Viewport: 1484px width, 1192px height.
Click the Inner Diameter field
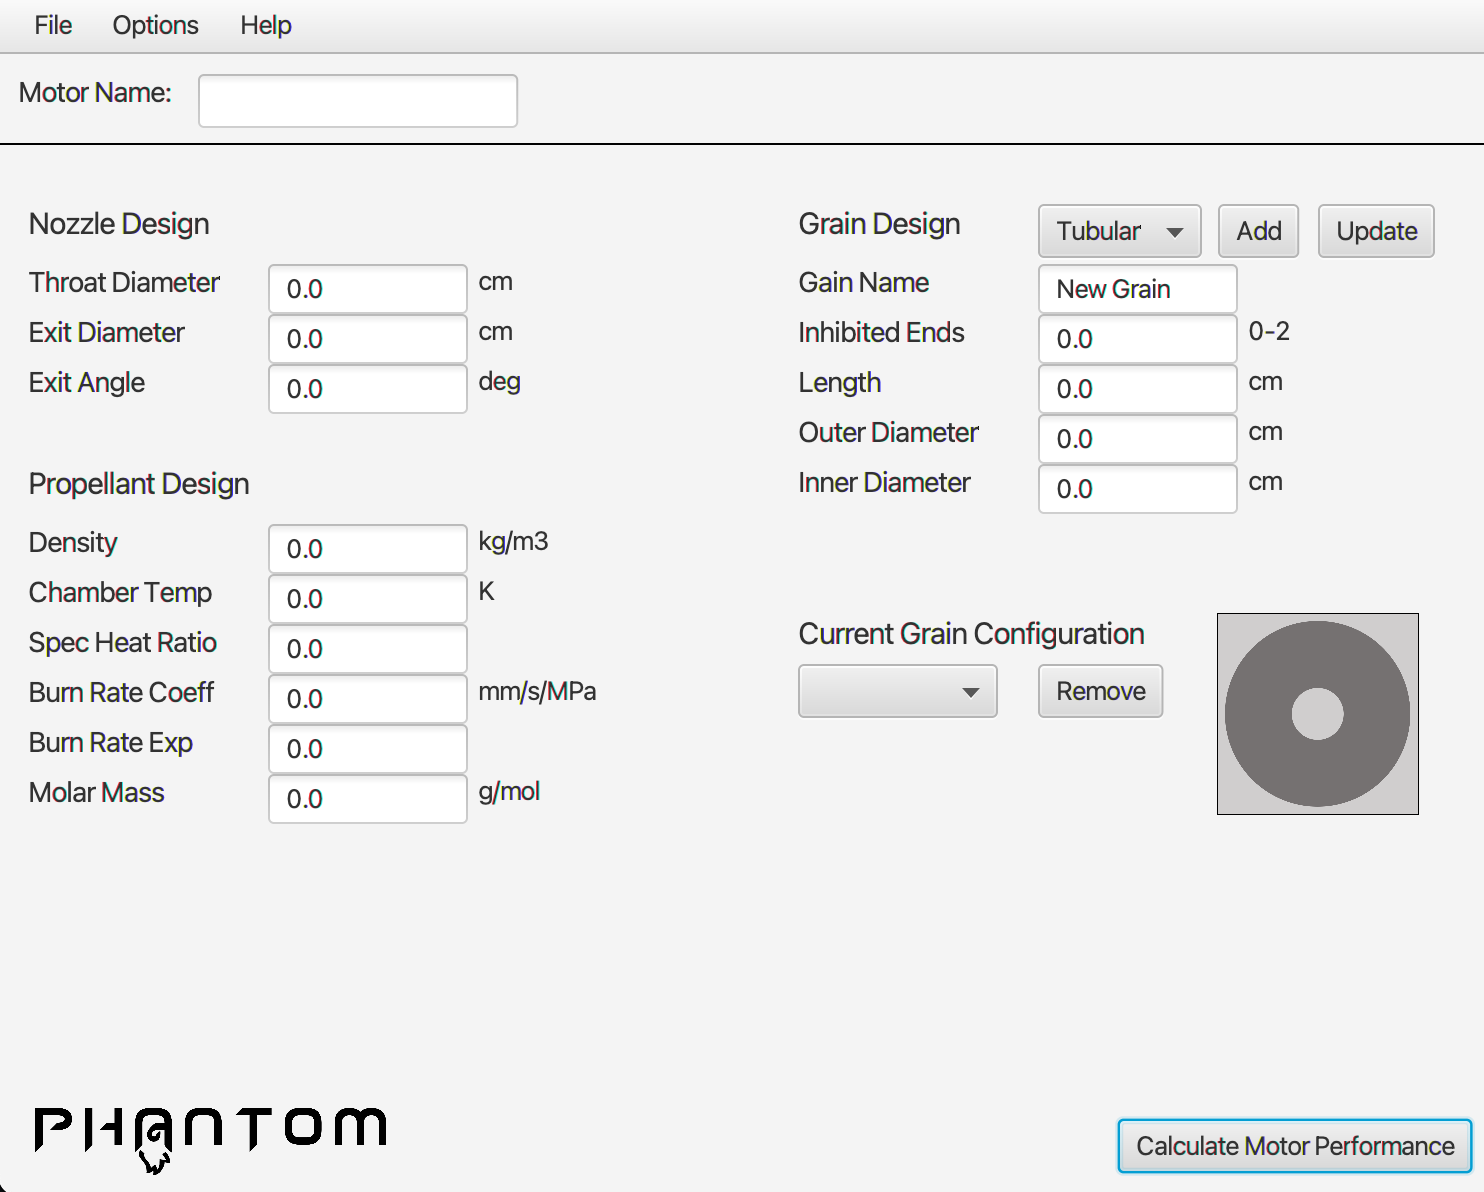(1138, 489)
